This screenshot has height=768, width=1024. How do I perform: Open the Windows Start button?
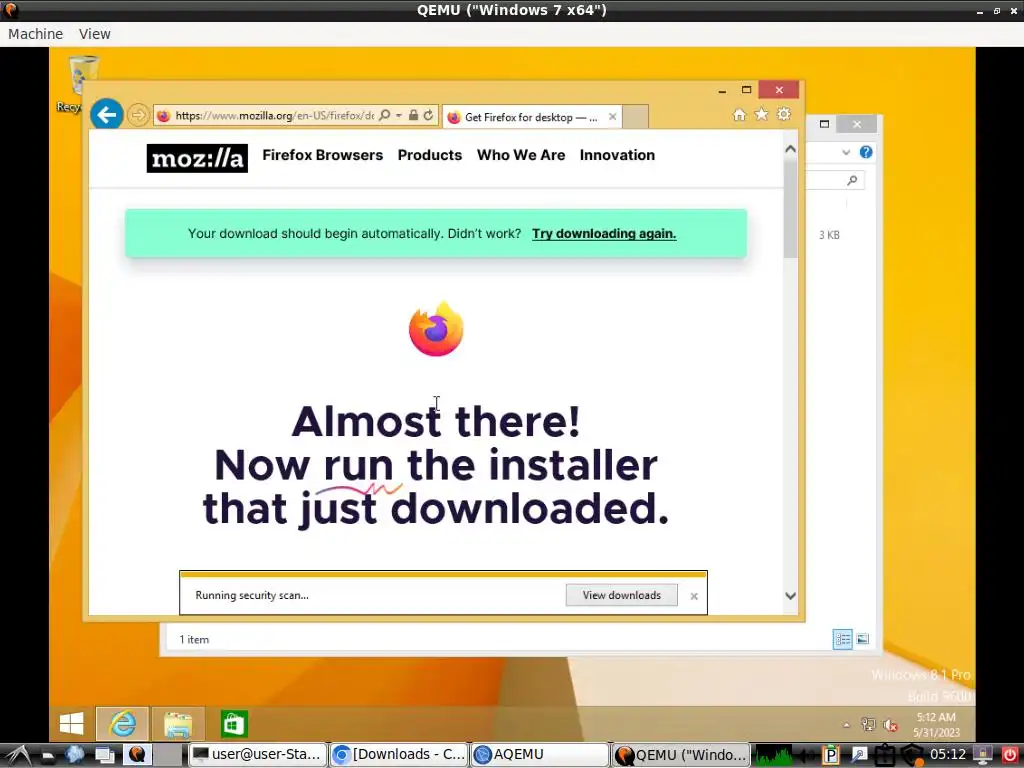(x=71, y=724)
